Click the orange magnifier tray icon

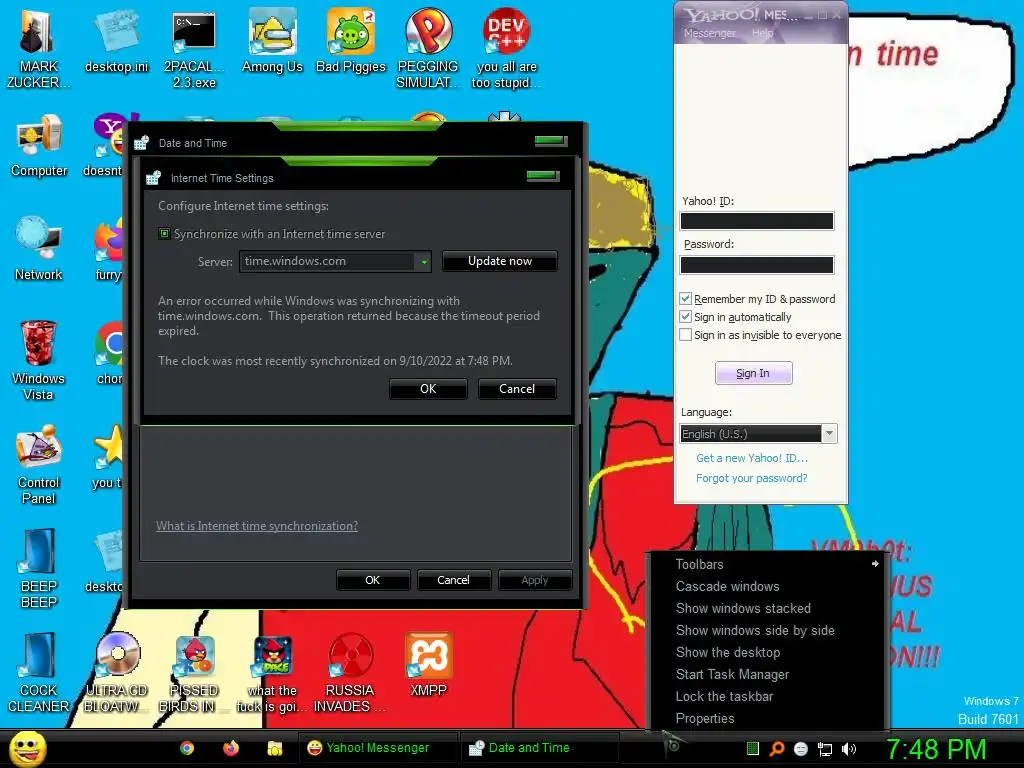(777, 749)
